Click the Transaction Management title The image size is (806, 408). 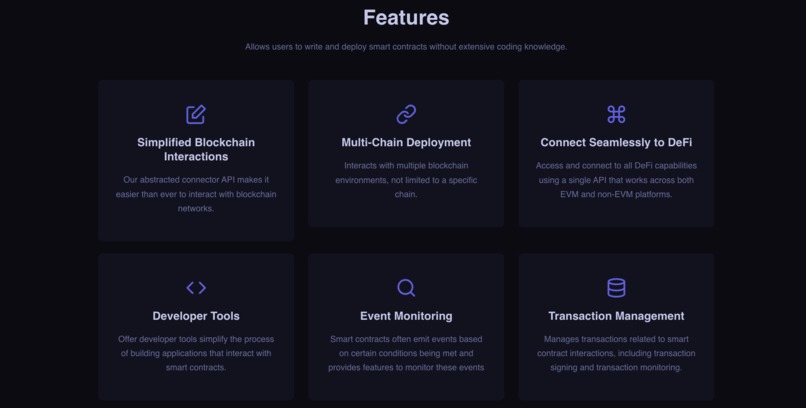click(x=616, y=316)
